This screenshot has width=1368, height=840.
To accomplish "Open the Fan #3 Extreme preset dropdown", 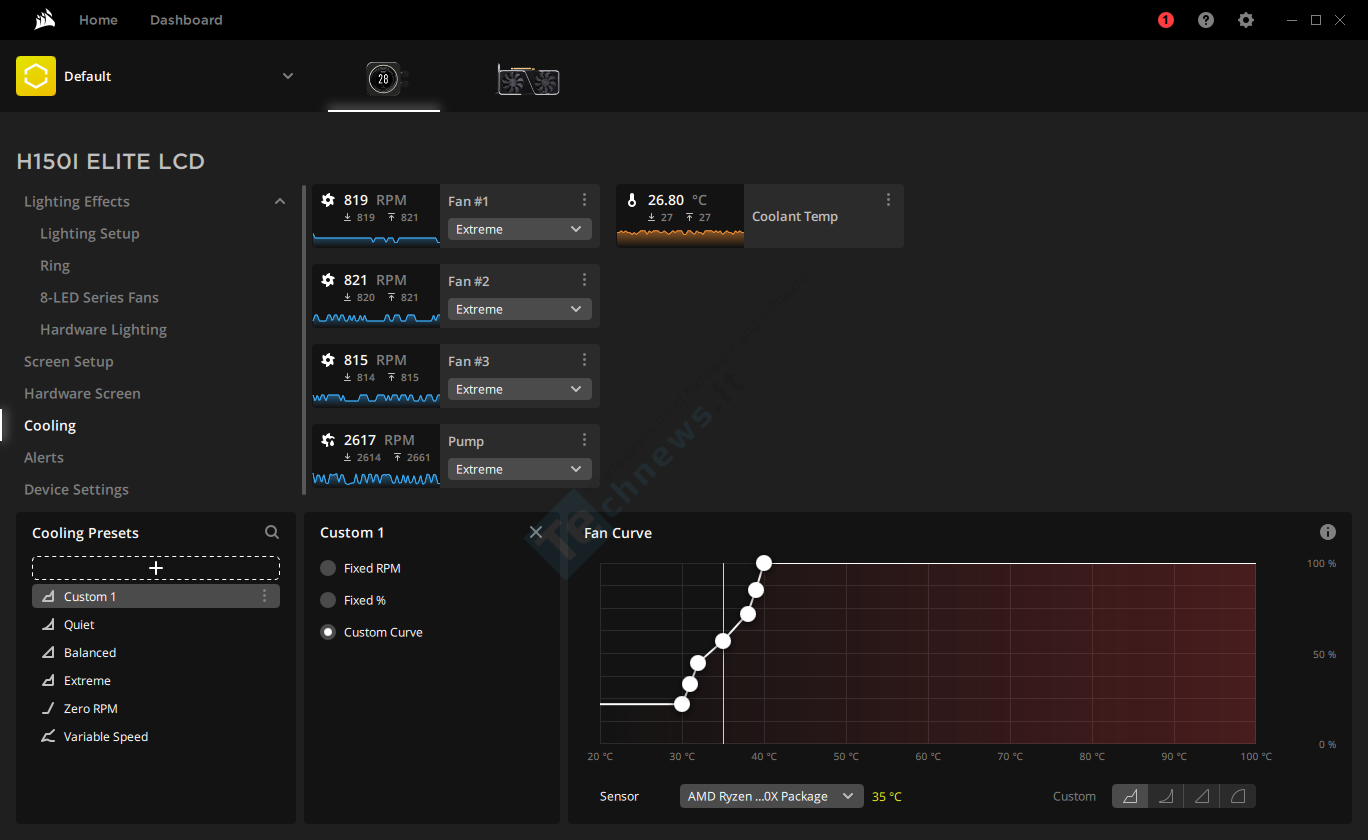I will (x=520, y=389).
